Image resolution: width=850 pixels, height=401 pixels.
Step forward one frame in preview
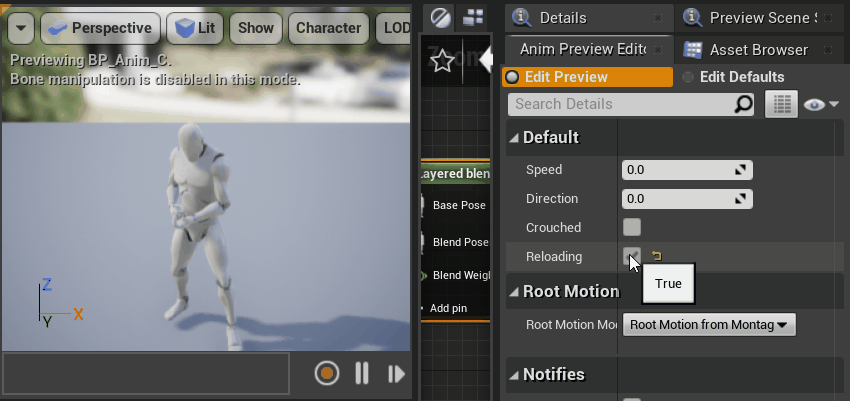pos(397,374)
